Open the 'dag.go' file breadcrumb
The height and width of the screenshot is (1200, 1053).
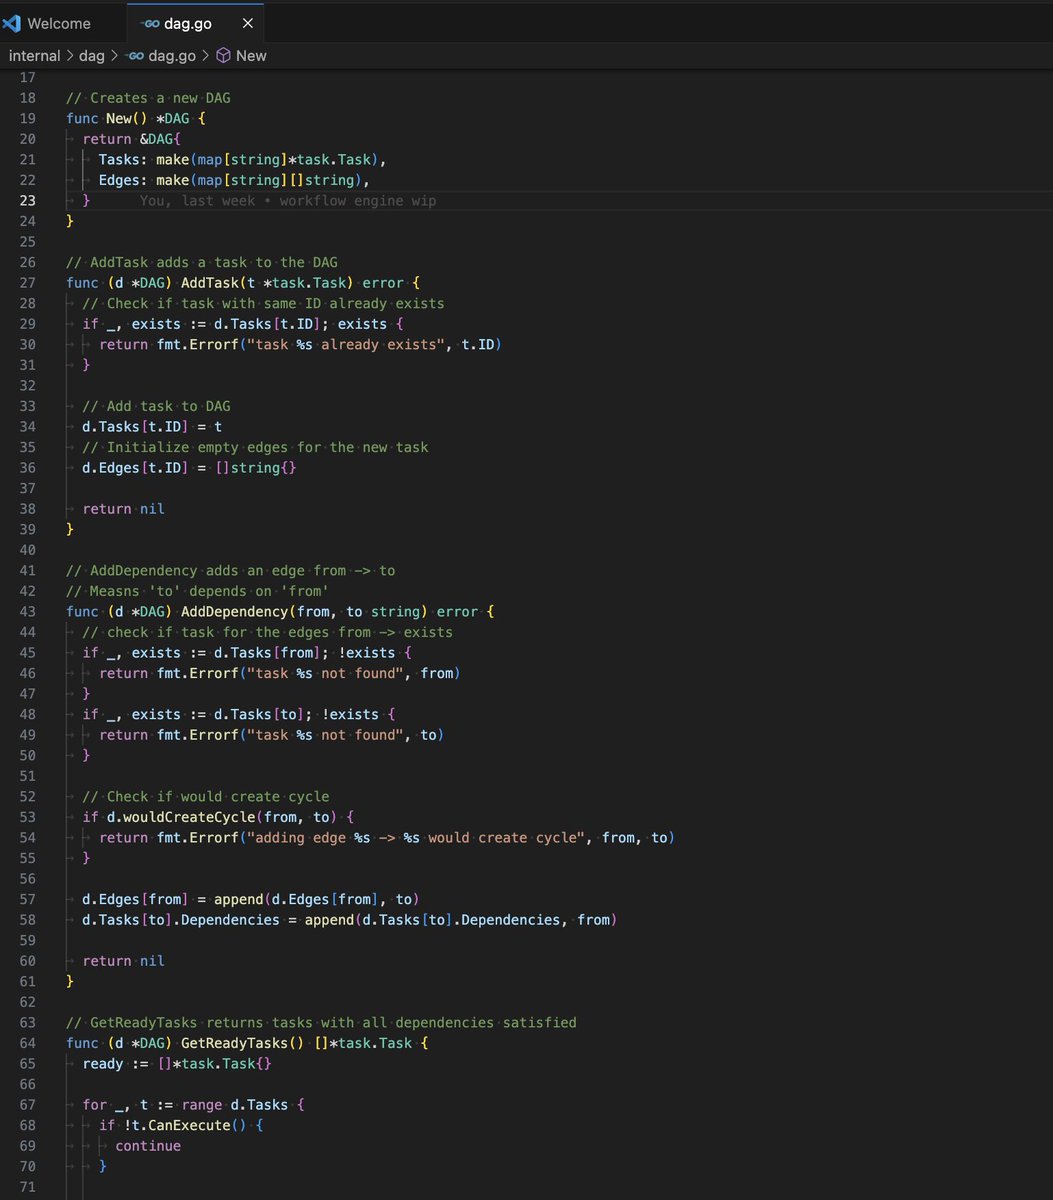pyautogui.click(x=172, y=56)
